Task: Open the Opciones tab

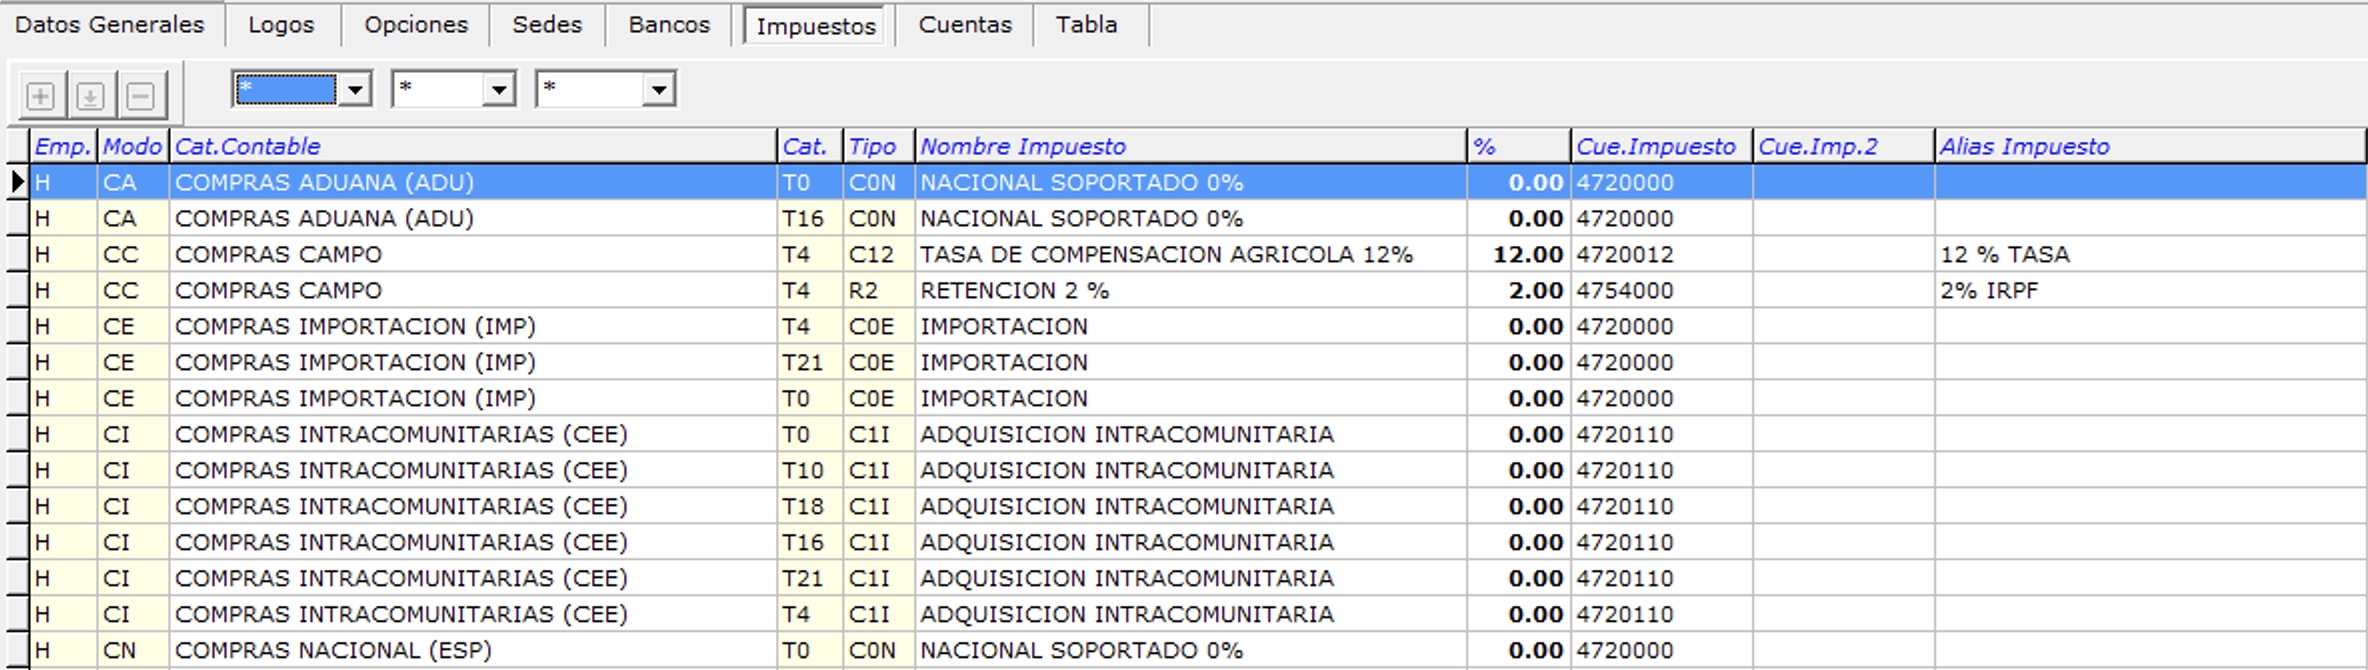Action: coord(415,25)
